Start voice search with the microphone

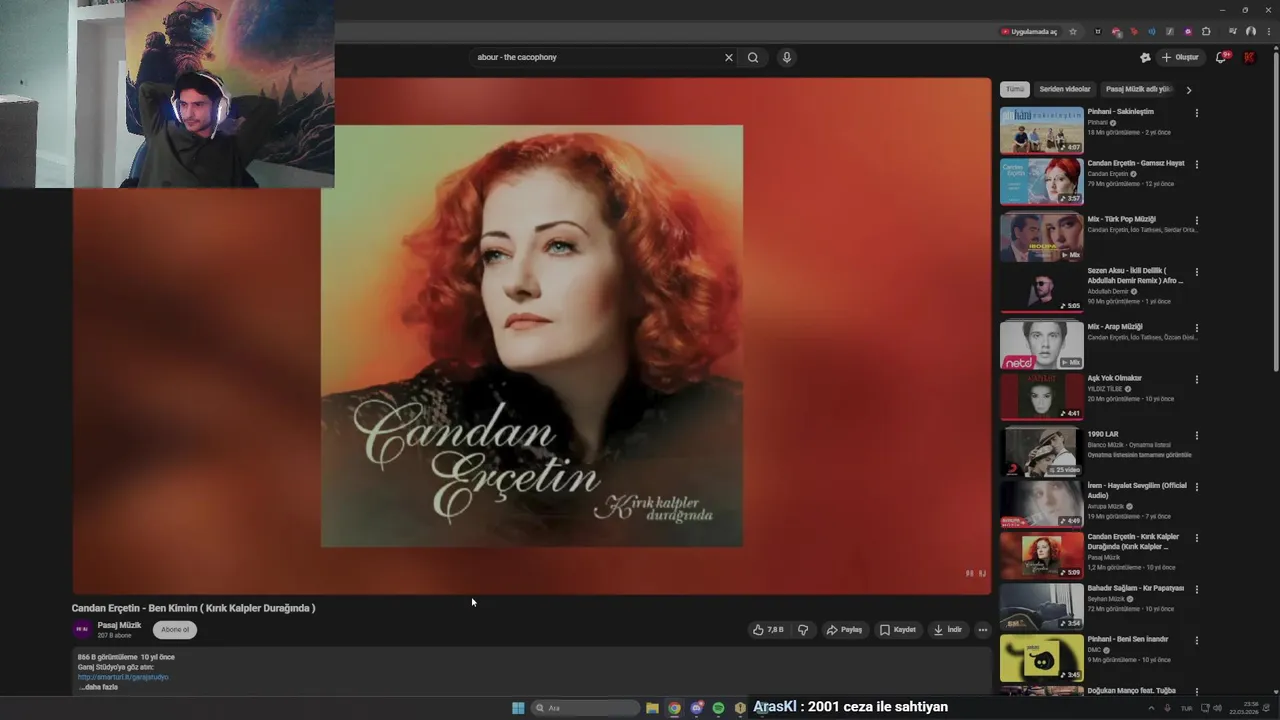point(786,57)
